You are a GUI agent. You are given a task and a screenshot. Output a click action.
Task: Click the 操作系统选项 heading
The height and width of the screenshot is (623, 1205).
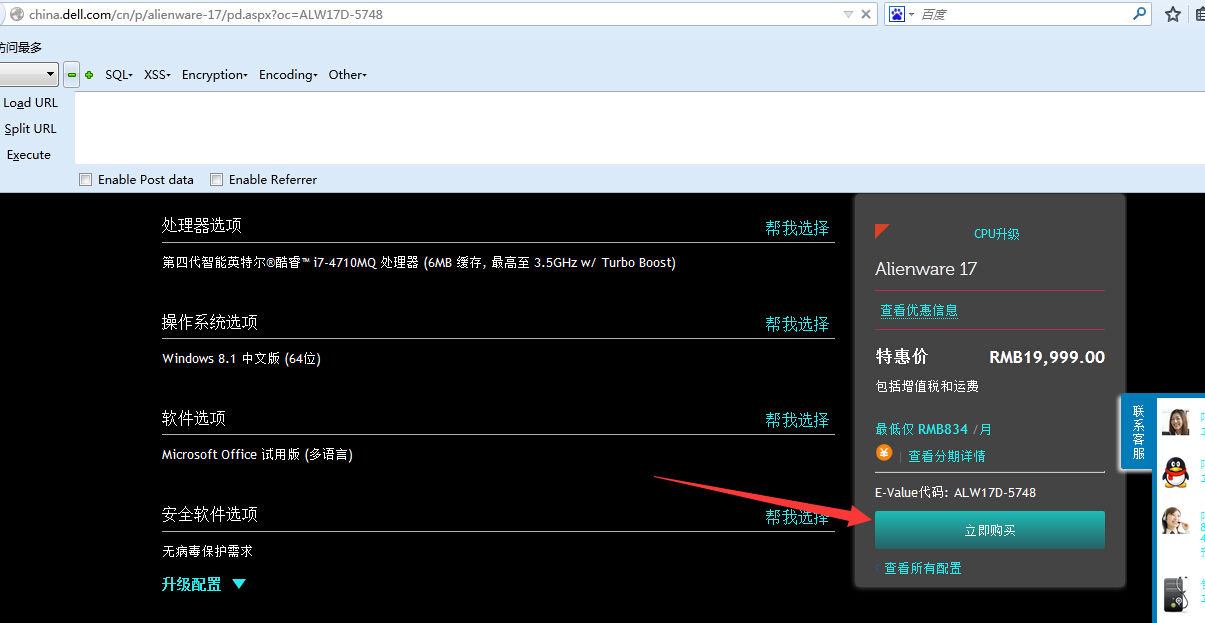click(x=209, y=322)
